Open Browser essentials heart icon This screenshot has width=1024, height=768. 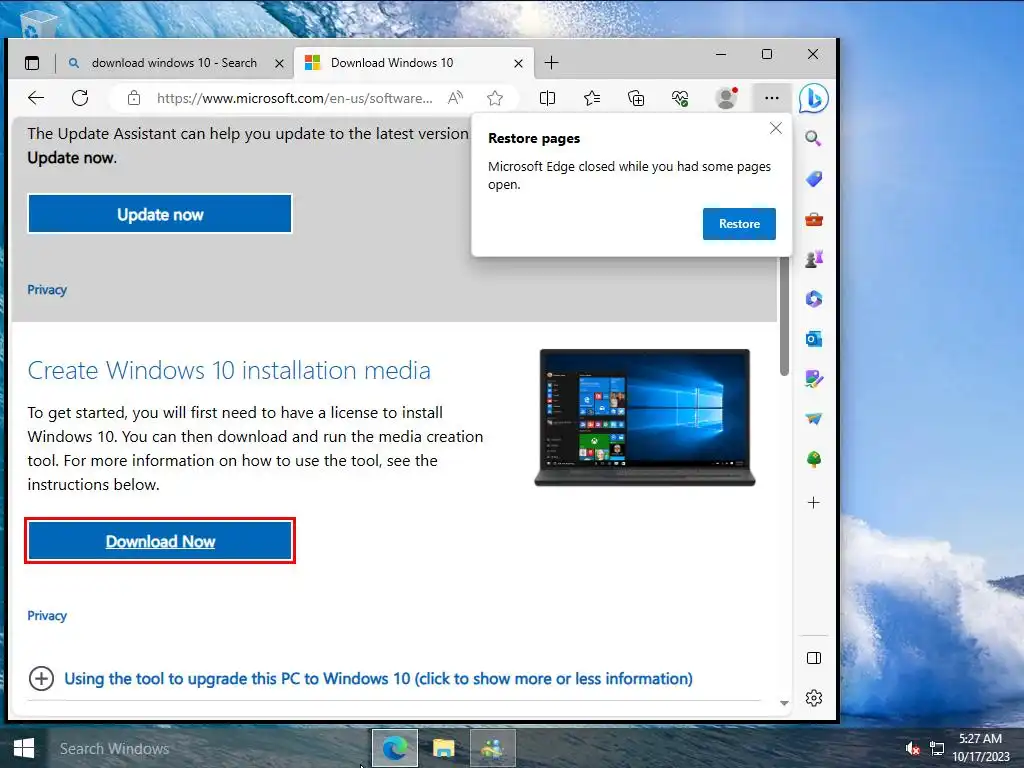tap(680, 98)
